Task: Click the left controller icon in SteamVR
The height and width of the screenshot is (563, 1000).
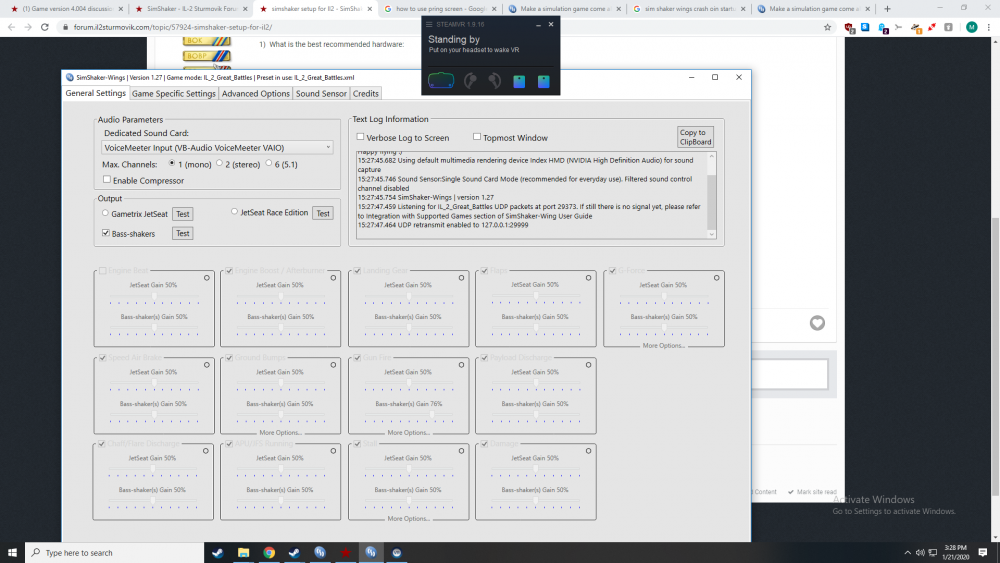Action: click(470, 81)
